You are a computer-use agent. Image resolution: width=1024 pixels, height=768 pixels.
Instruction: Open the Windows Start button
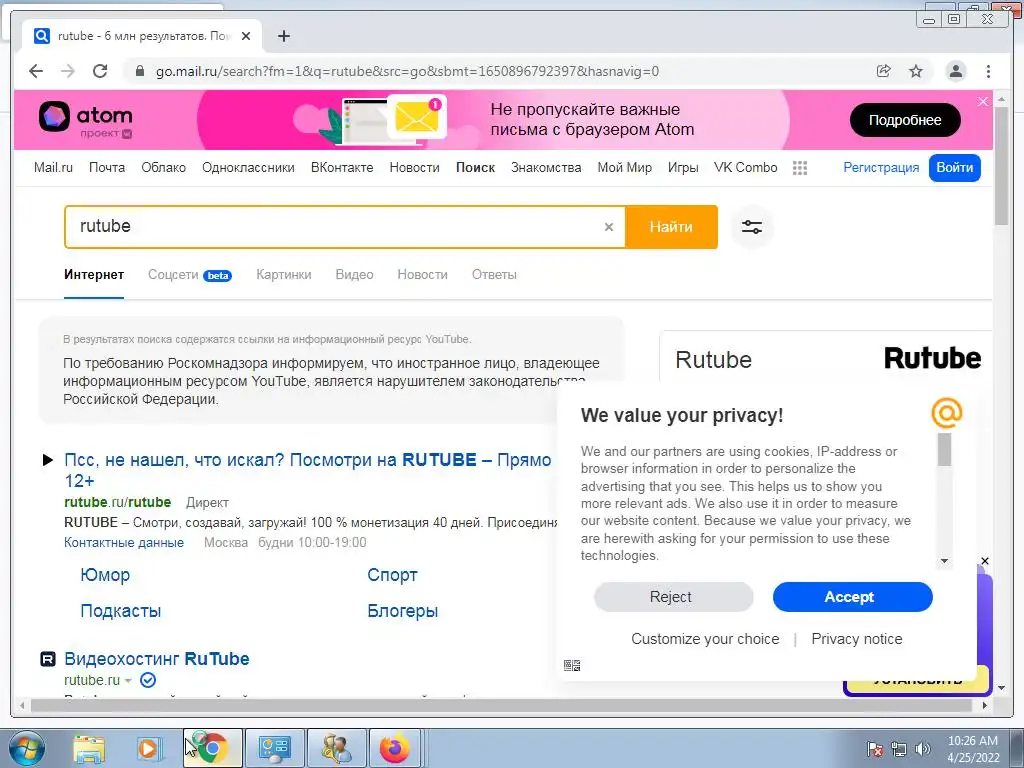pyautogui.click(x=26, y=748)
